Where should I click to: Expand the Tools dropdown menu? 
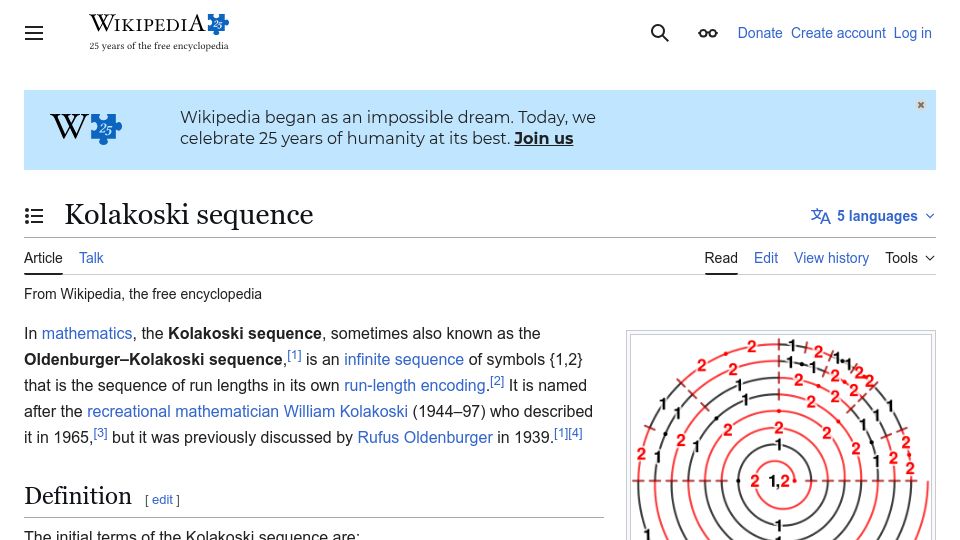tap(910, 258)
